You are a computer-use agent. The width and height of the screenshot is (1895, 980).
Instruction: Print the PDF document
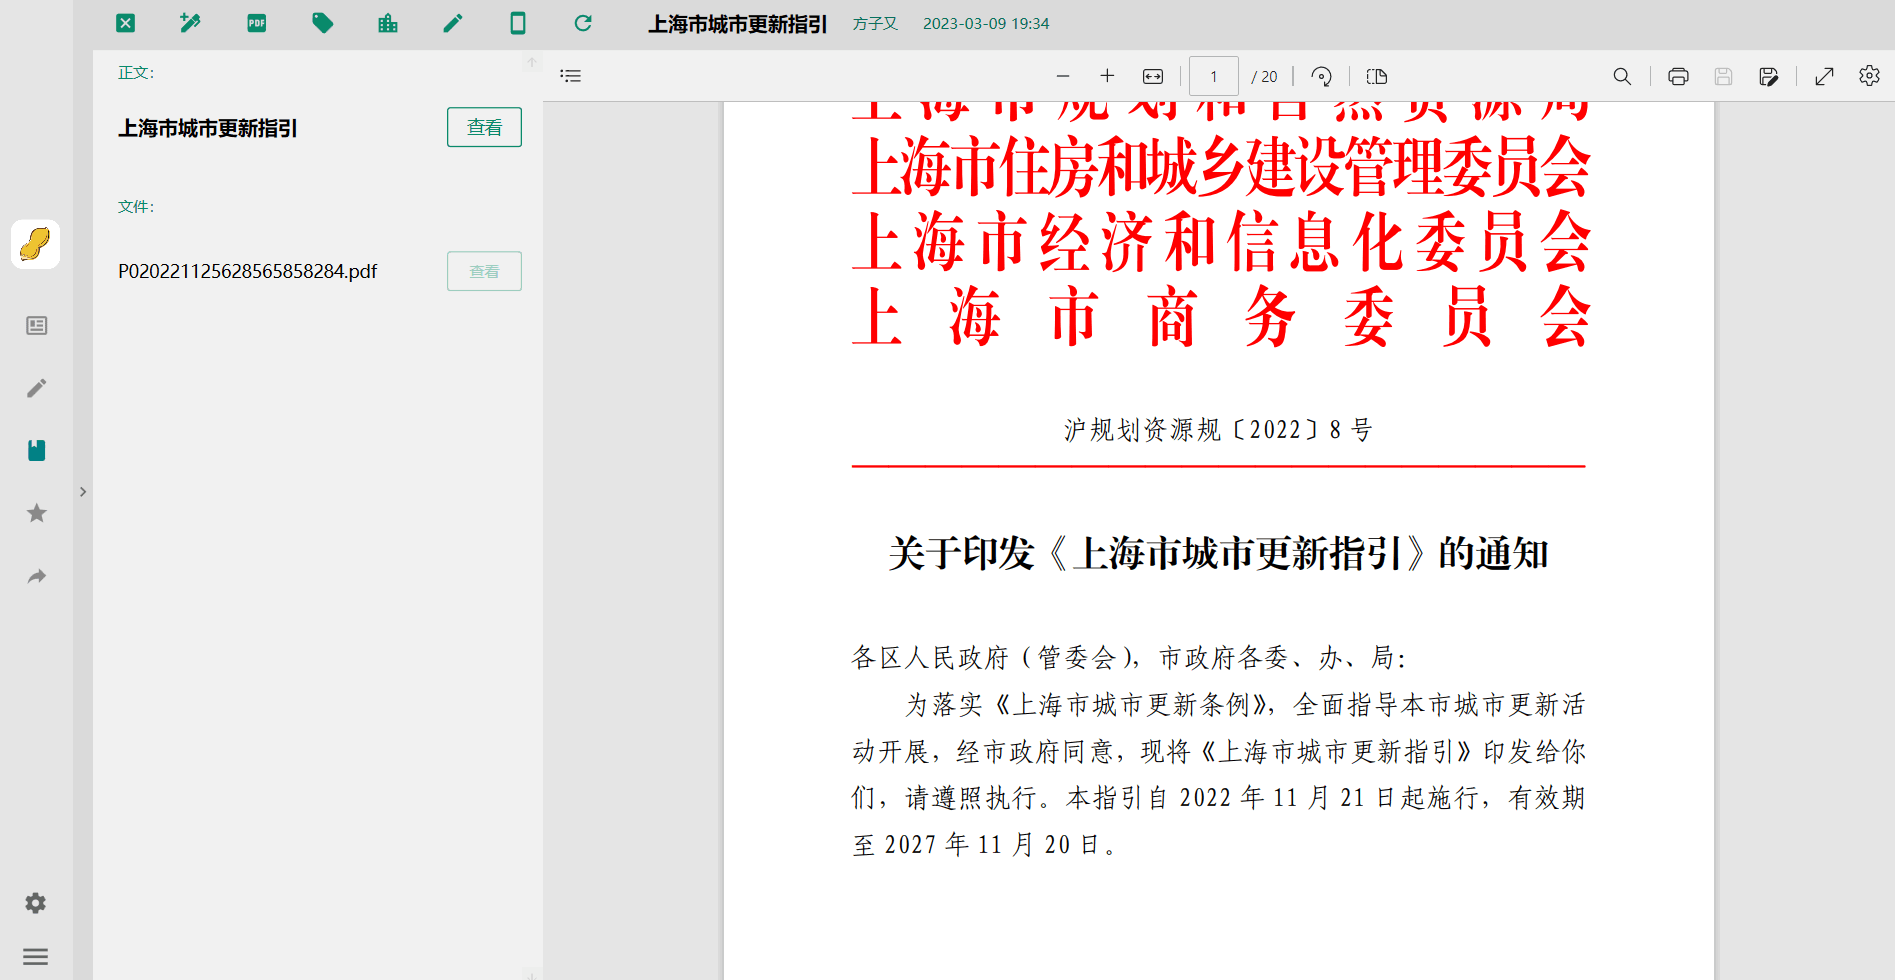tap(1678, 76)
